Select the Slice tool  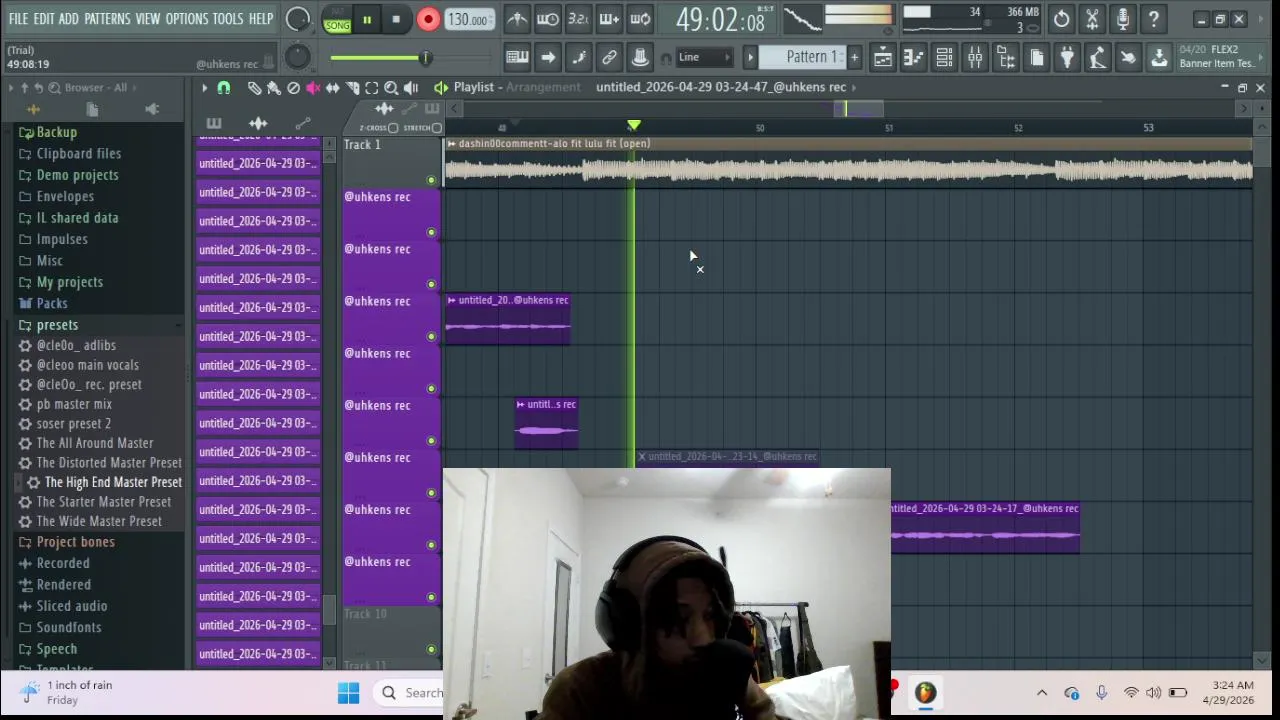352,88
